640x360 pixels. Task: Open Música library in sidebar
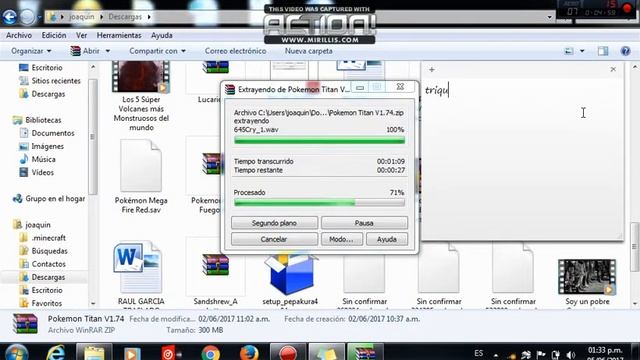[x=38, y=159]
